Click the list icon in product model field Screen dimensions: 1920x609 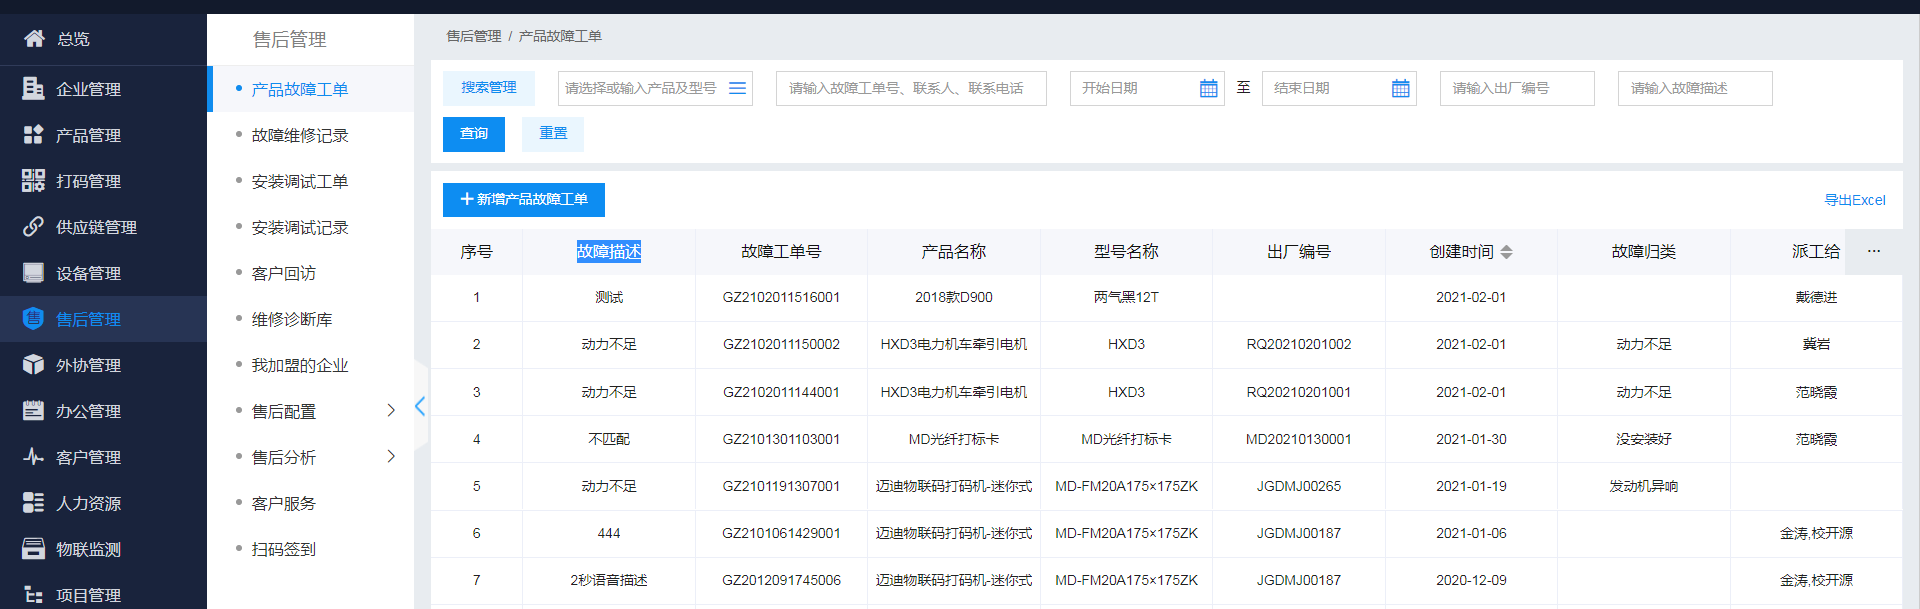(x=737, y=88)
